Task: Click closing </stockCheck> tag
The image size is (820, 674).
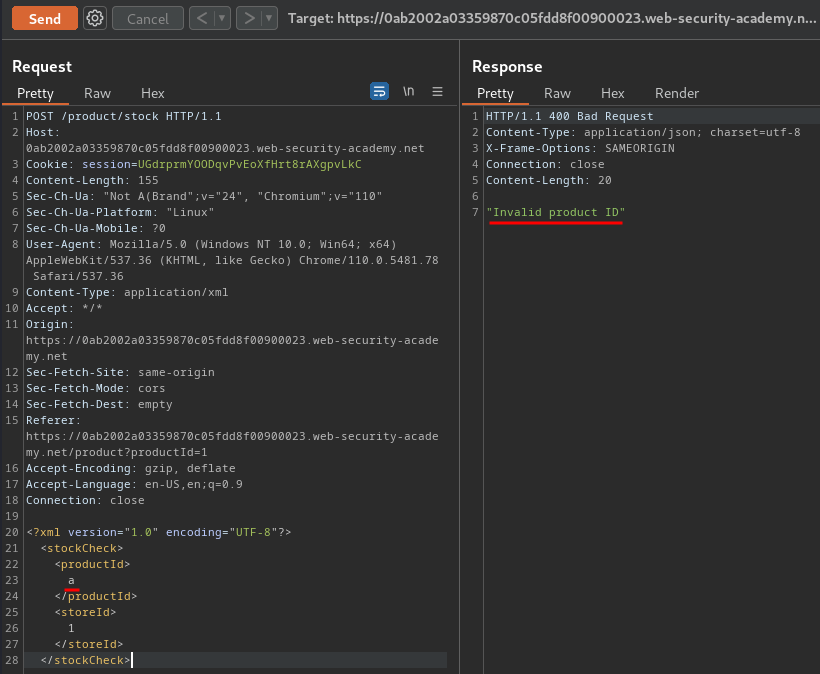Action: [85, 660]
